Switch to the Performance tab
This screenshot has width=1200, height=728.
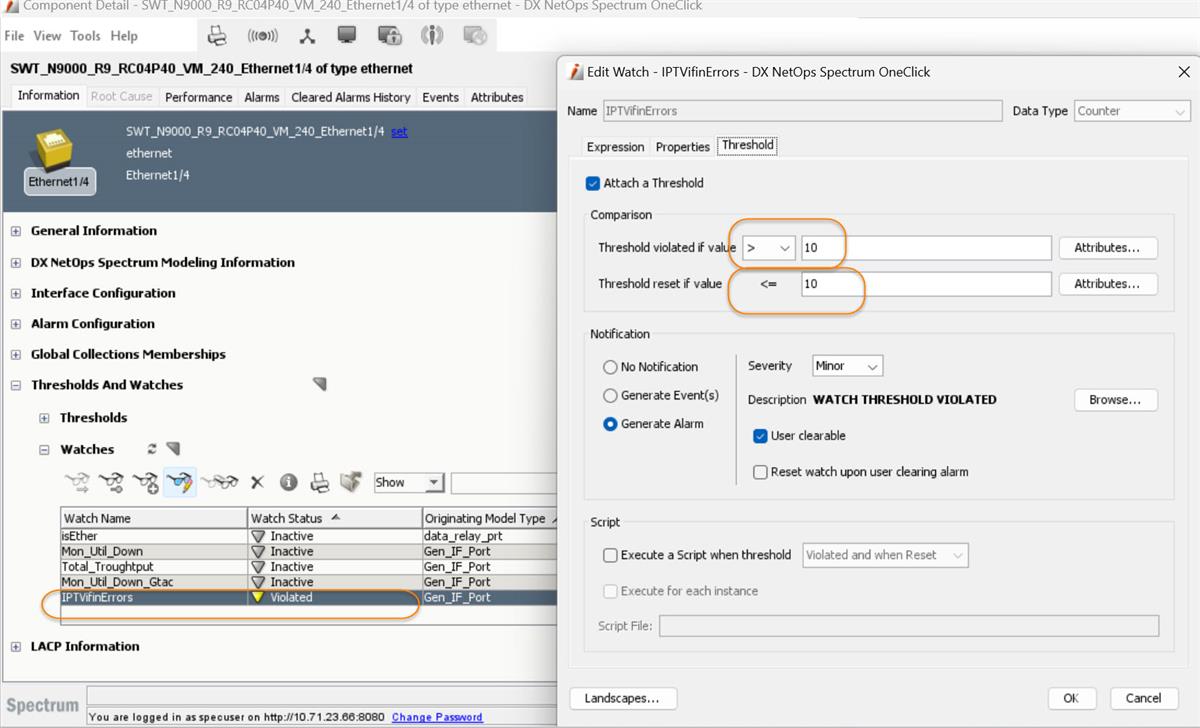(x=199, y=97)
